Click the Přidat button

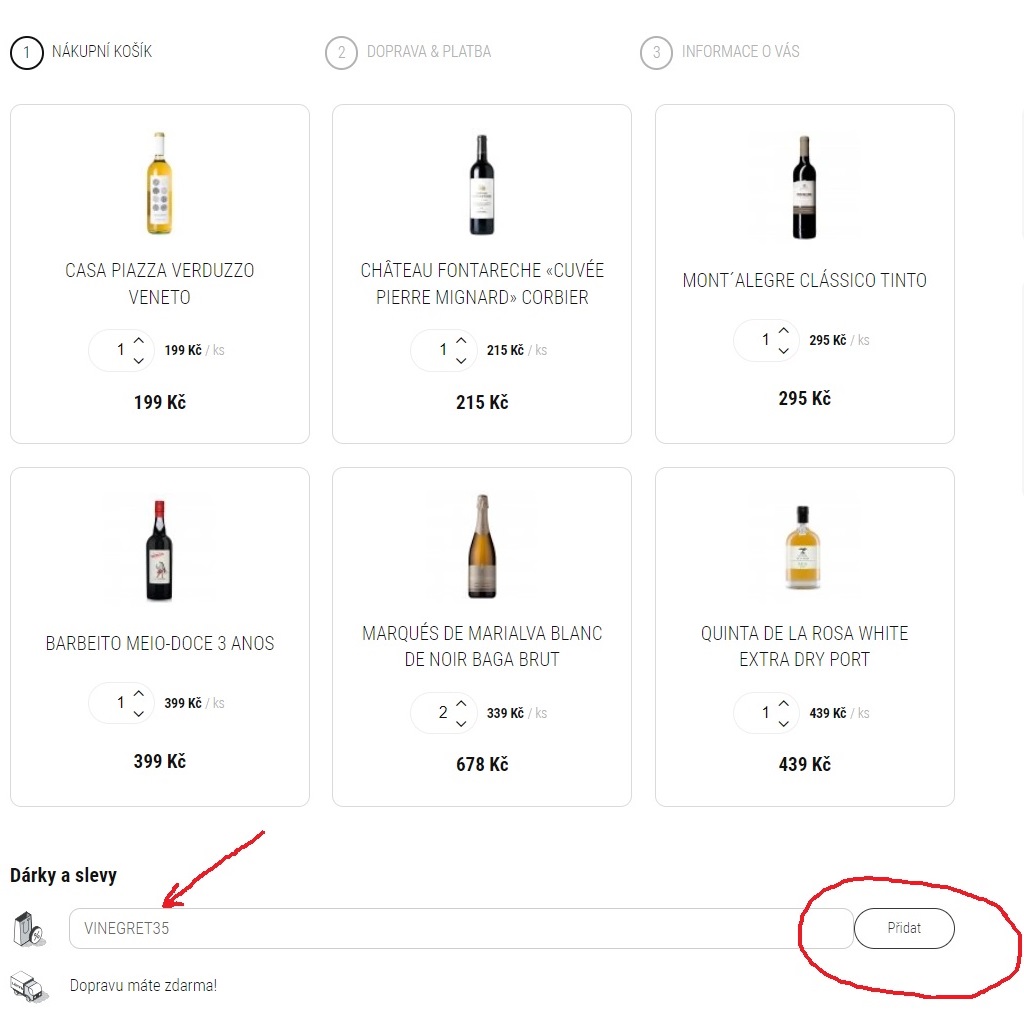coord(904,928)
